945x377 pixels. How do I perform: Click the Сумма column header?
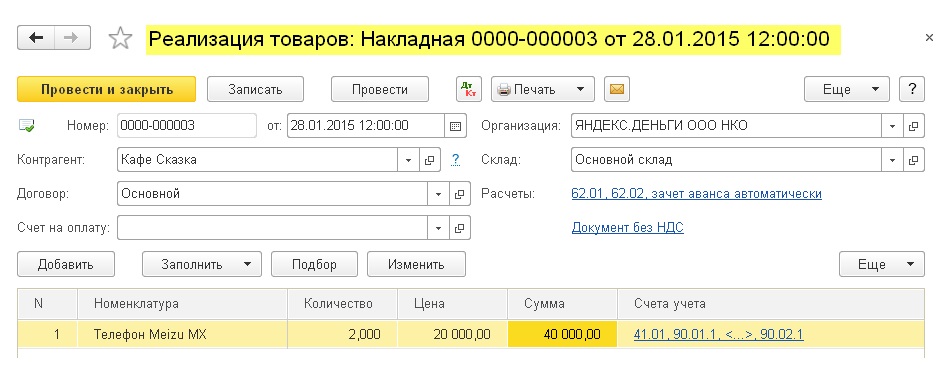563,304
